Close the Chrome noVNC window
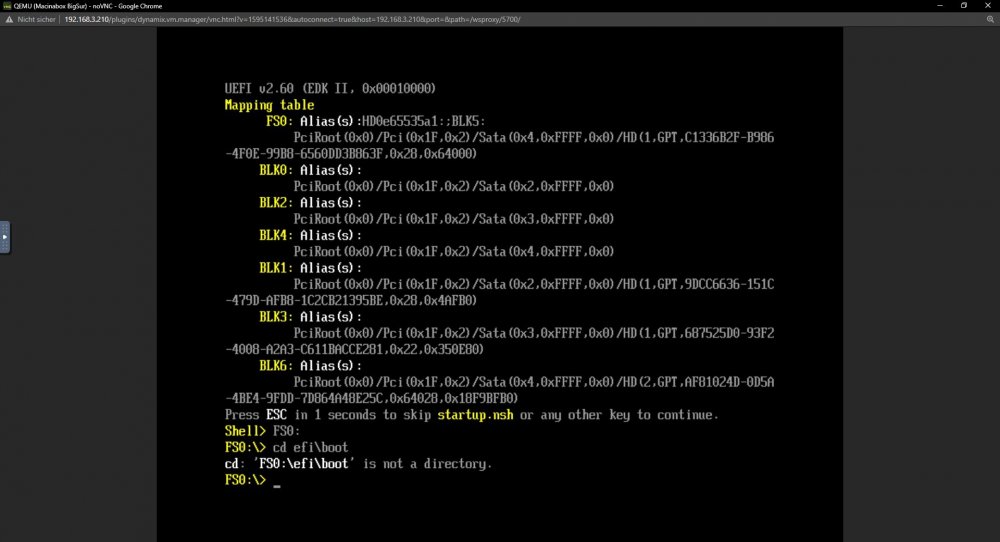Screen dimensions: 1000x542 tap(988, 6)
